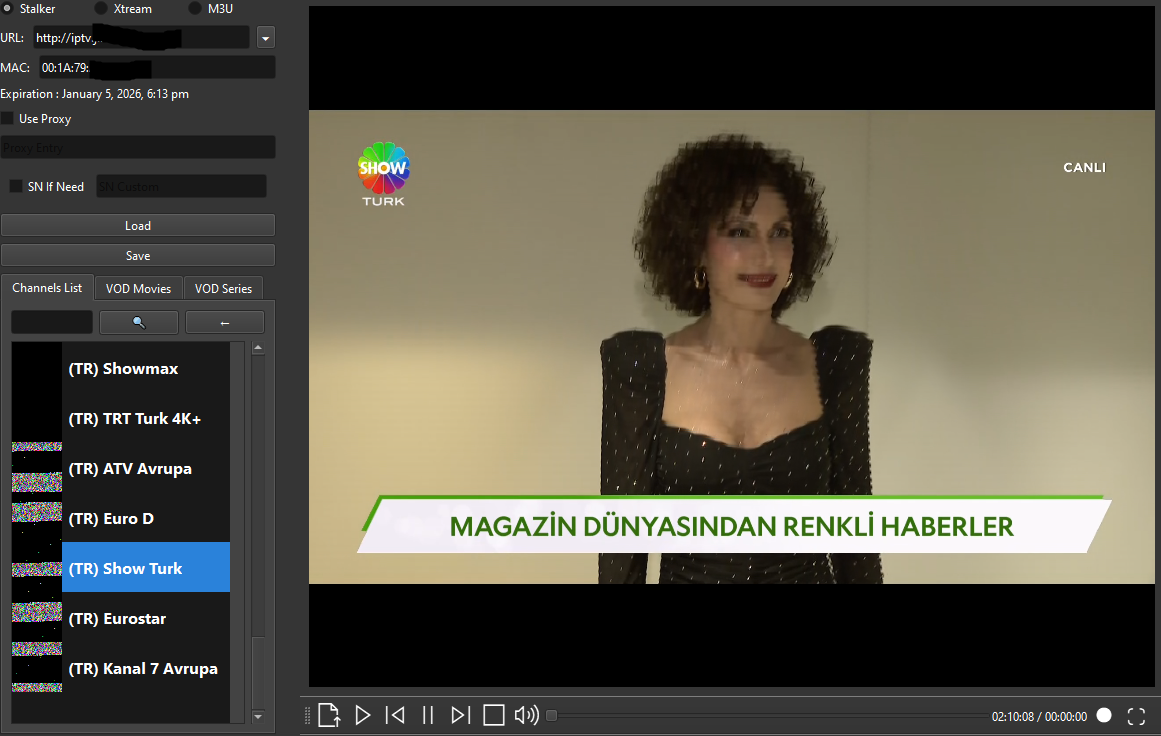Click the white record circle button
The image size is (1161, 736).
(x=1104, y=715)
